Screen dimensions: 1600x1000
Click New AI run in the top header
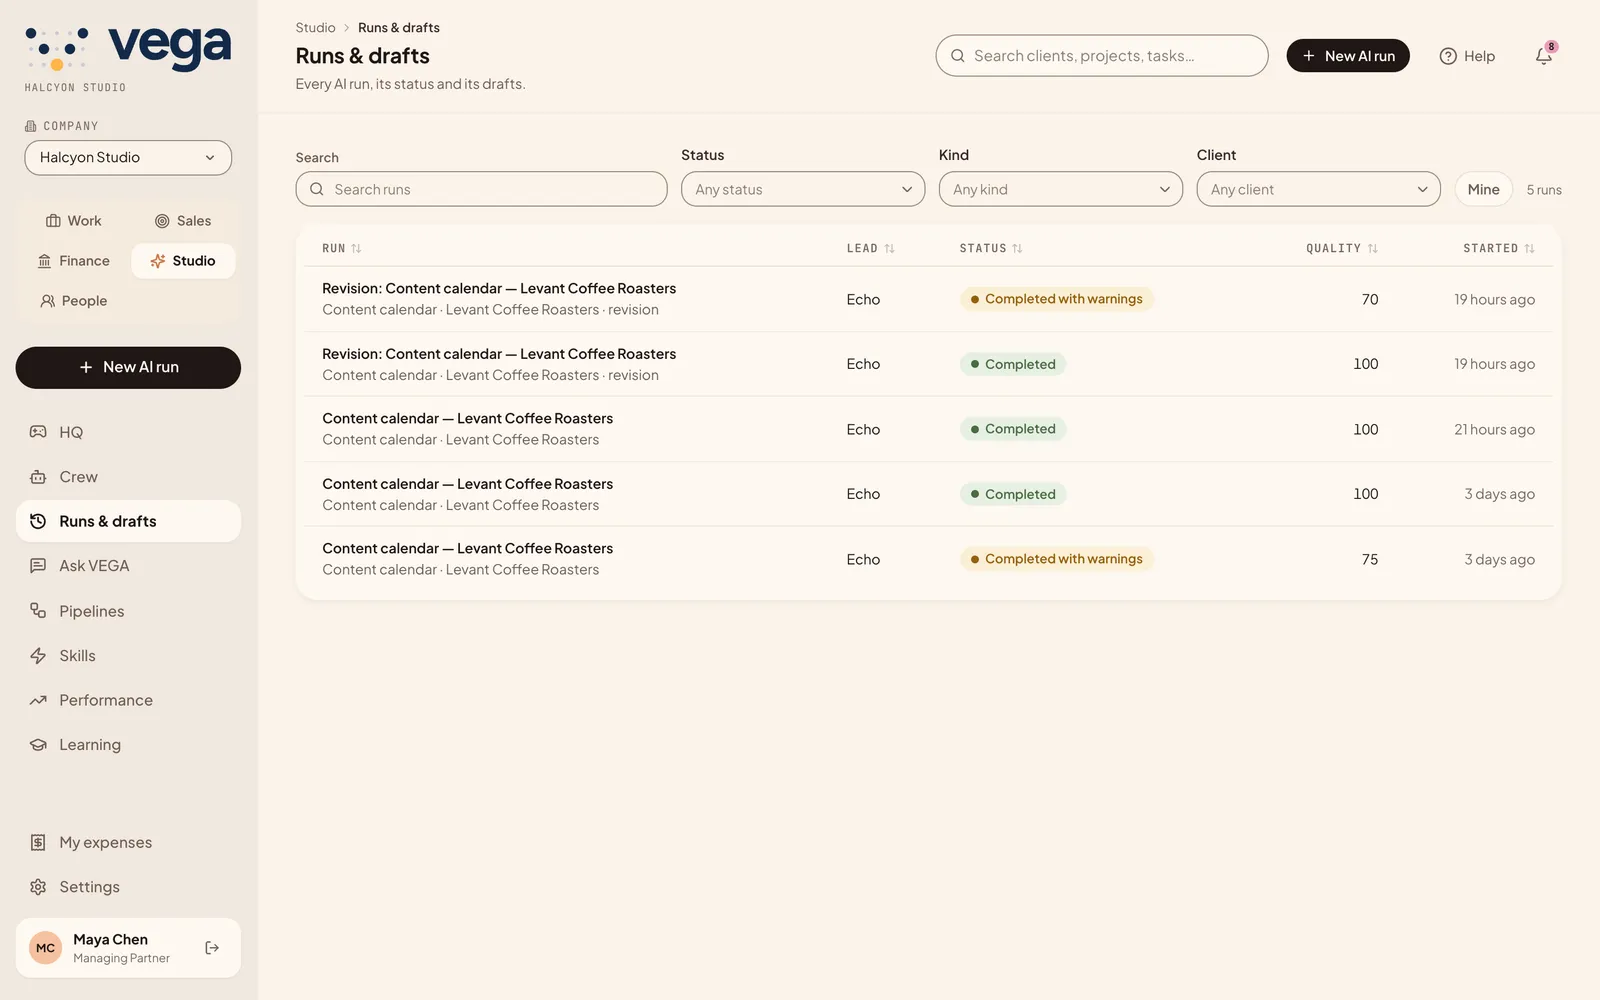click(x=1348, y=56)
